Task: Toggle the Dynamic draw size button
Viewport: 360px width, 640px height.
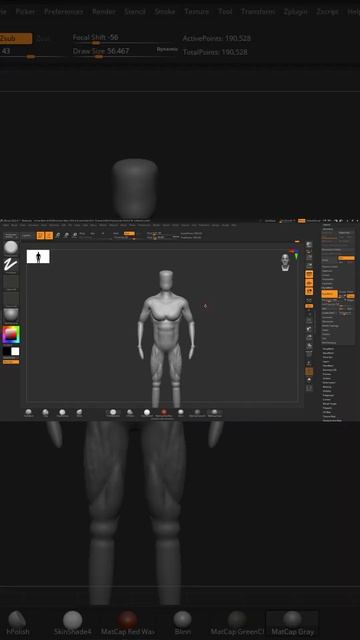Action: coord(167,49)
